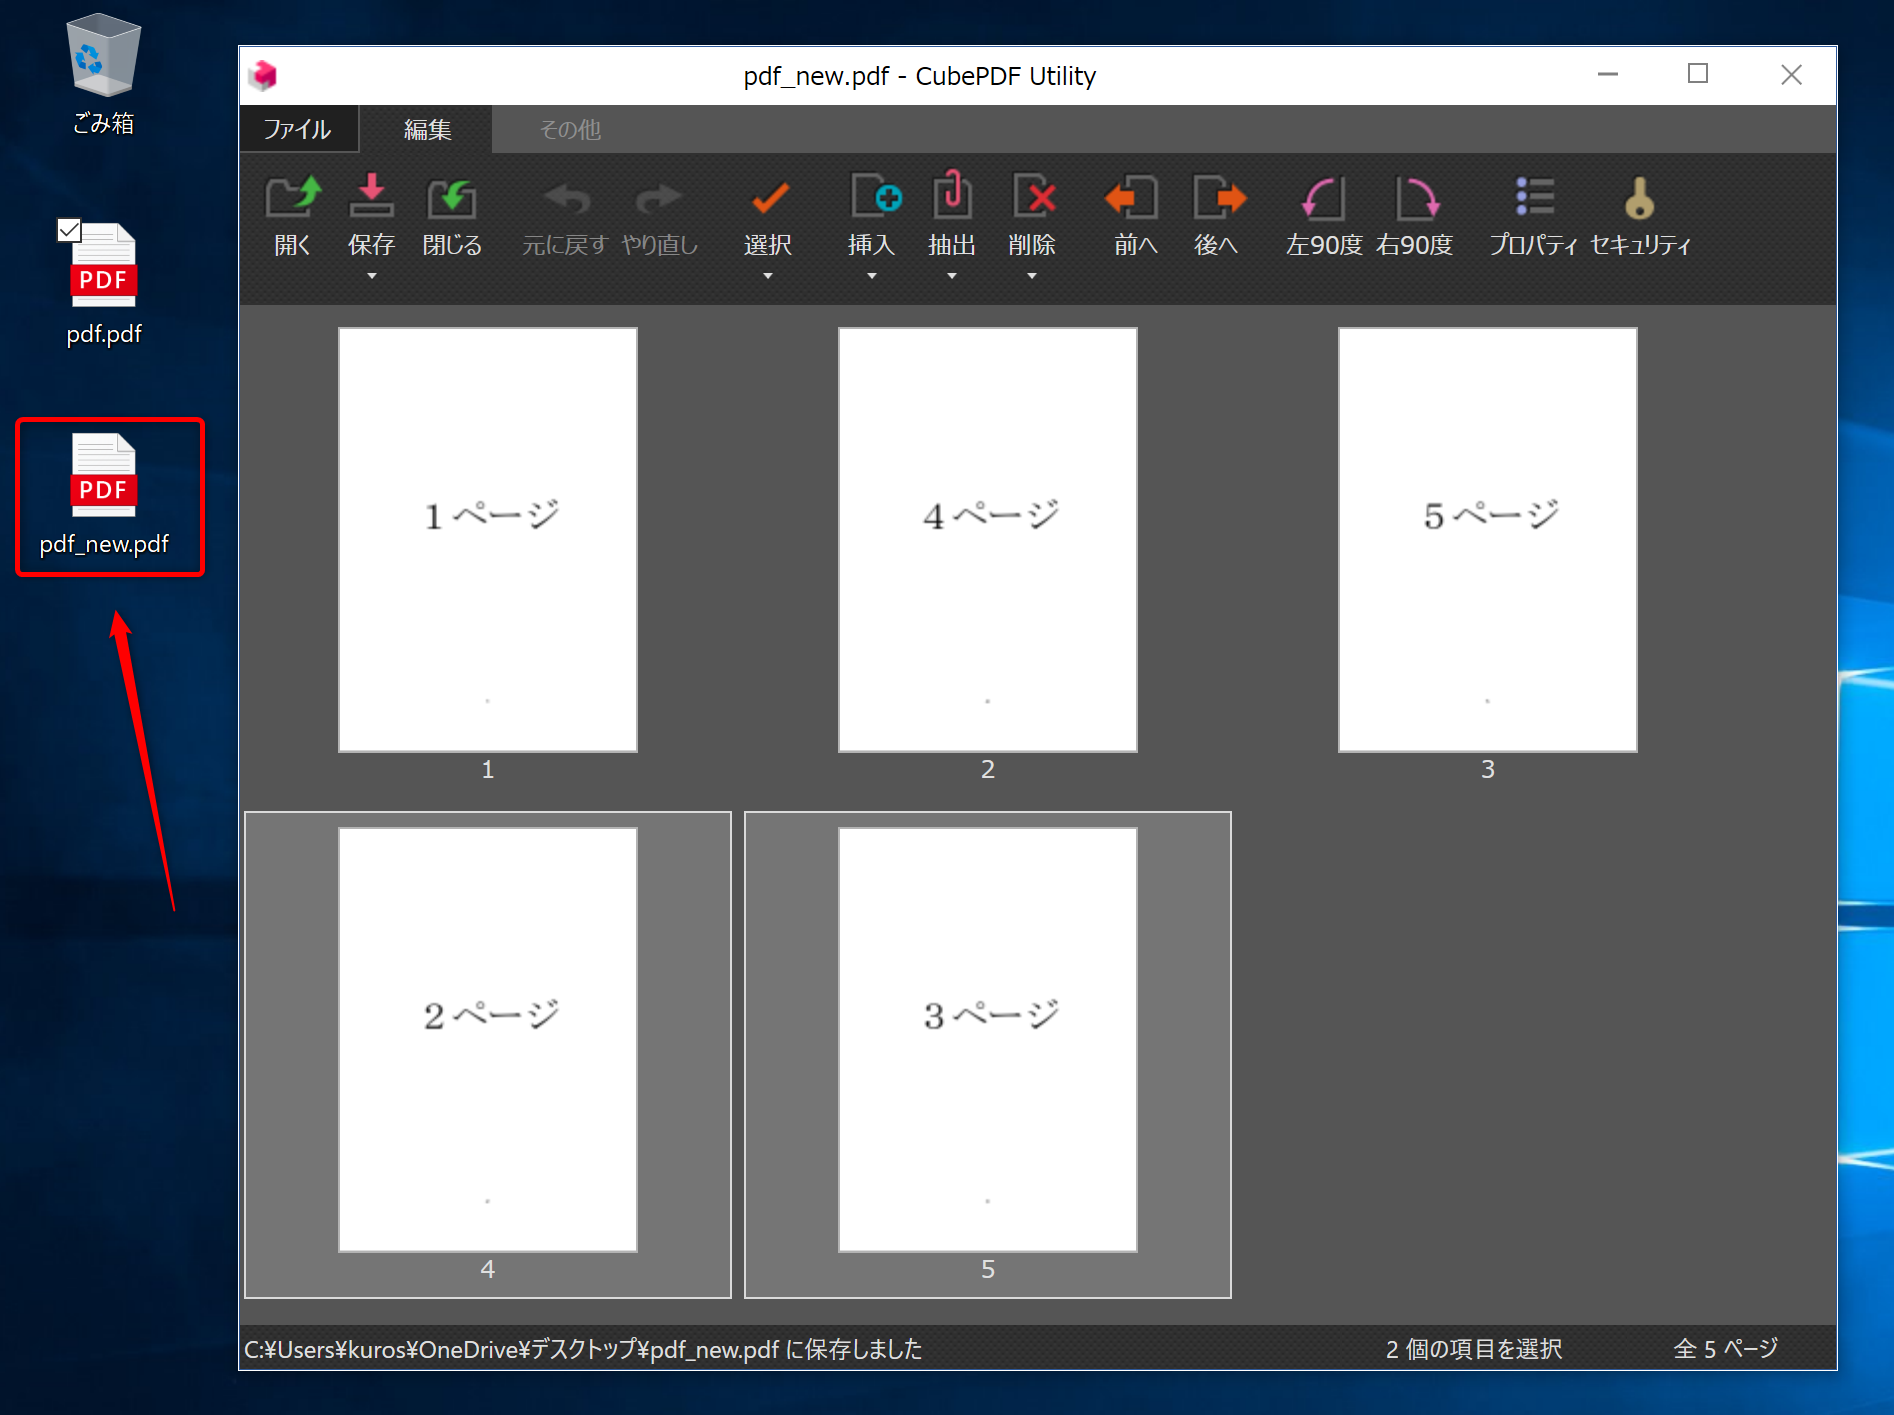Click the Move backward (後へ) icon
Viewport: 1894px width, 1415px height.
click(1217, 199)
